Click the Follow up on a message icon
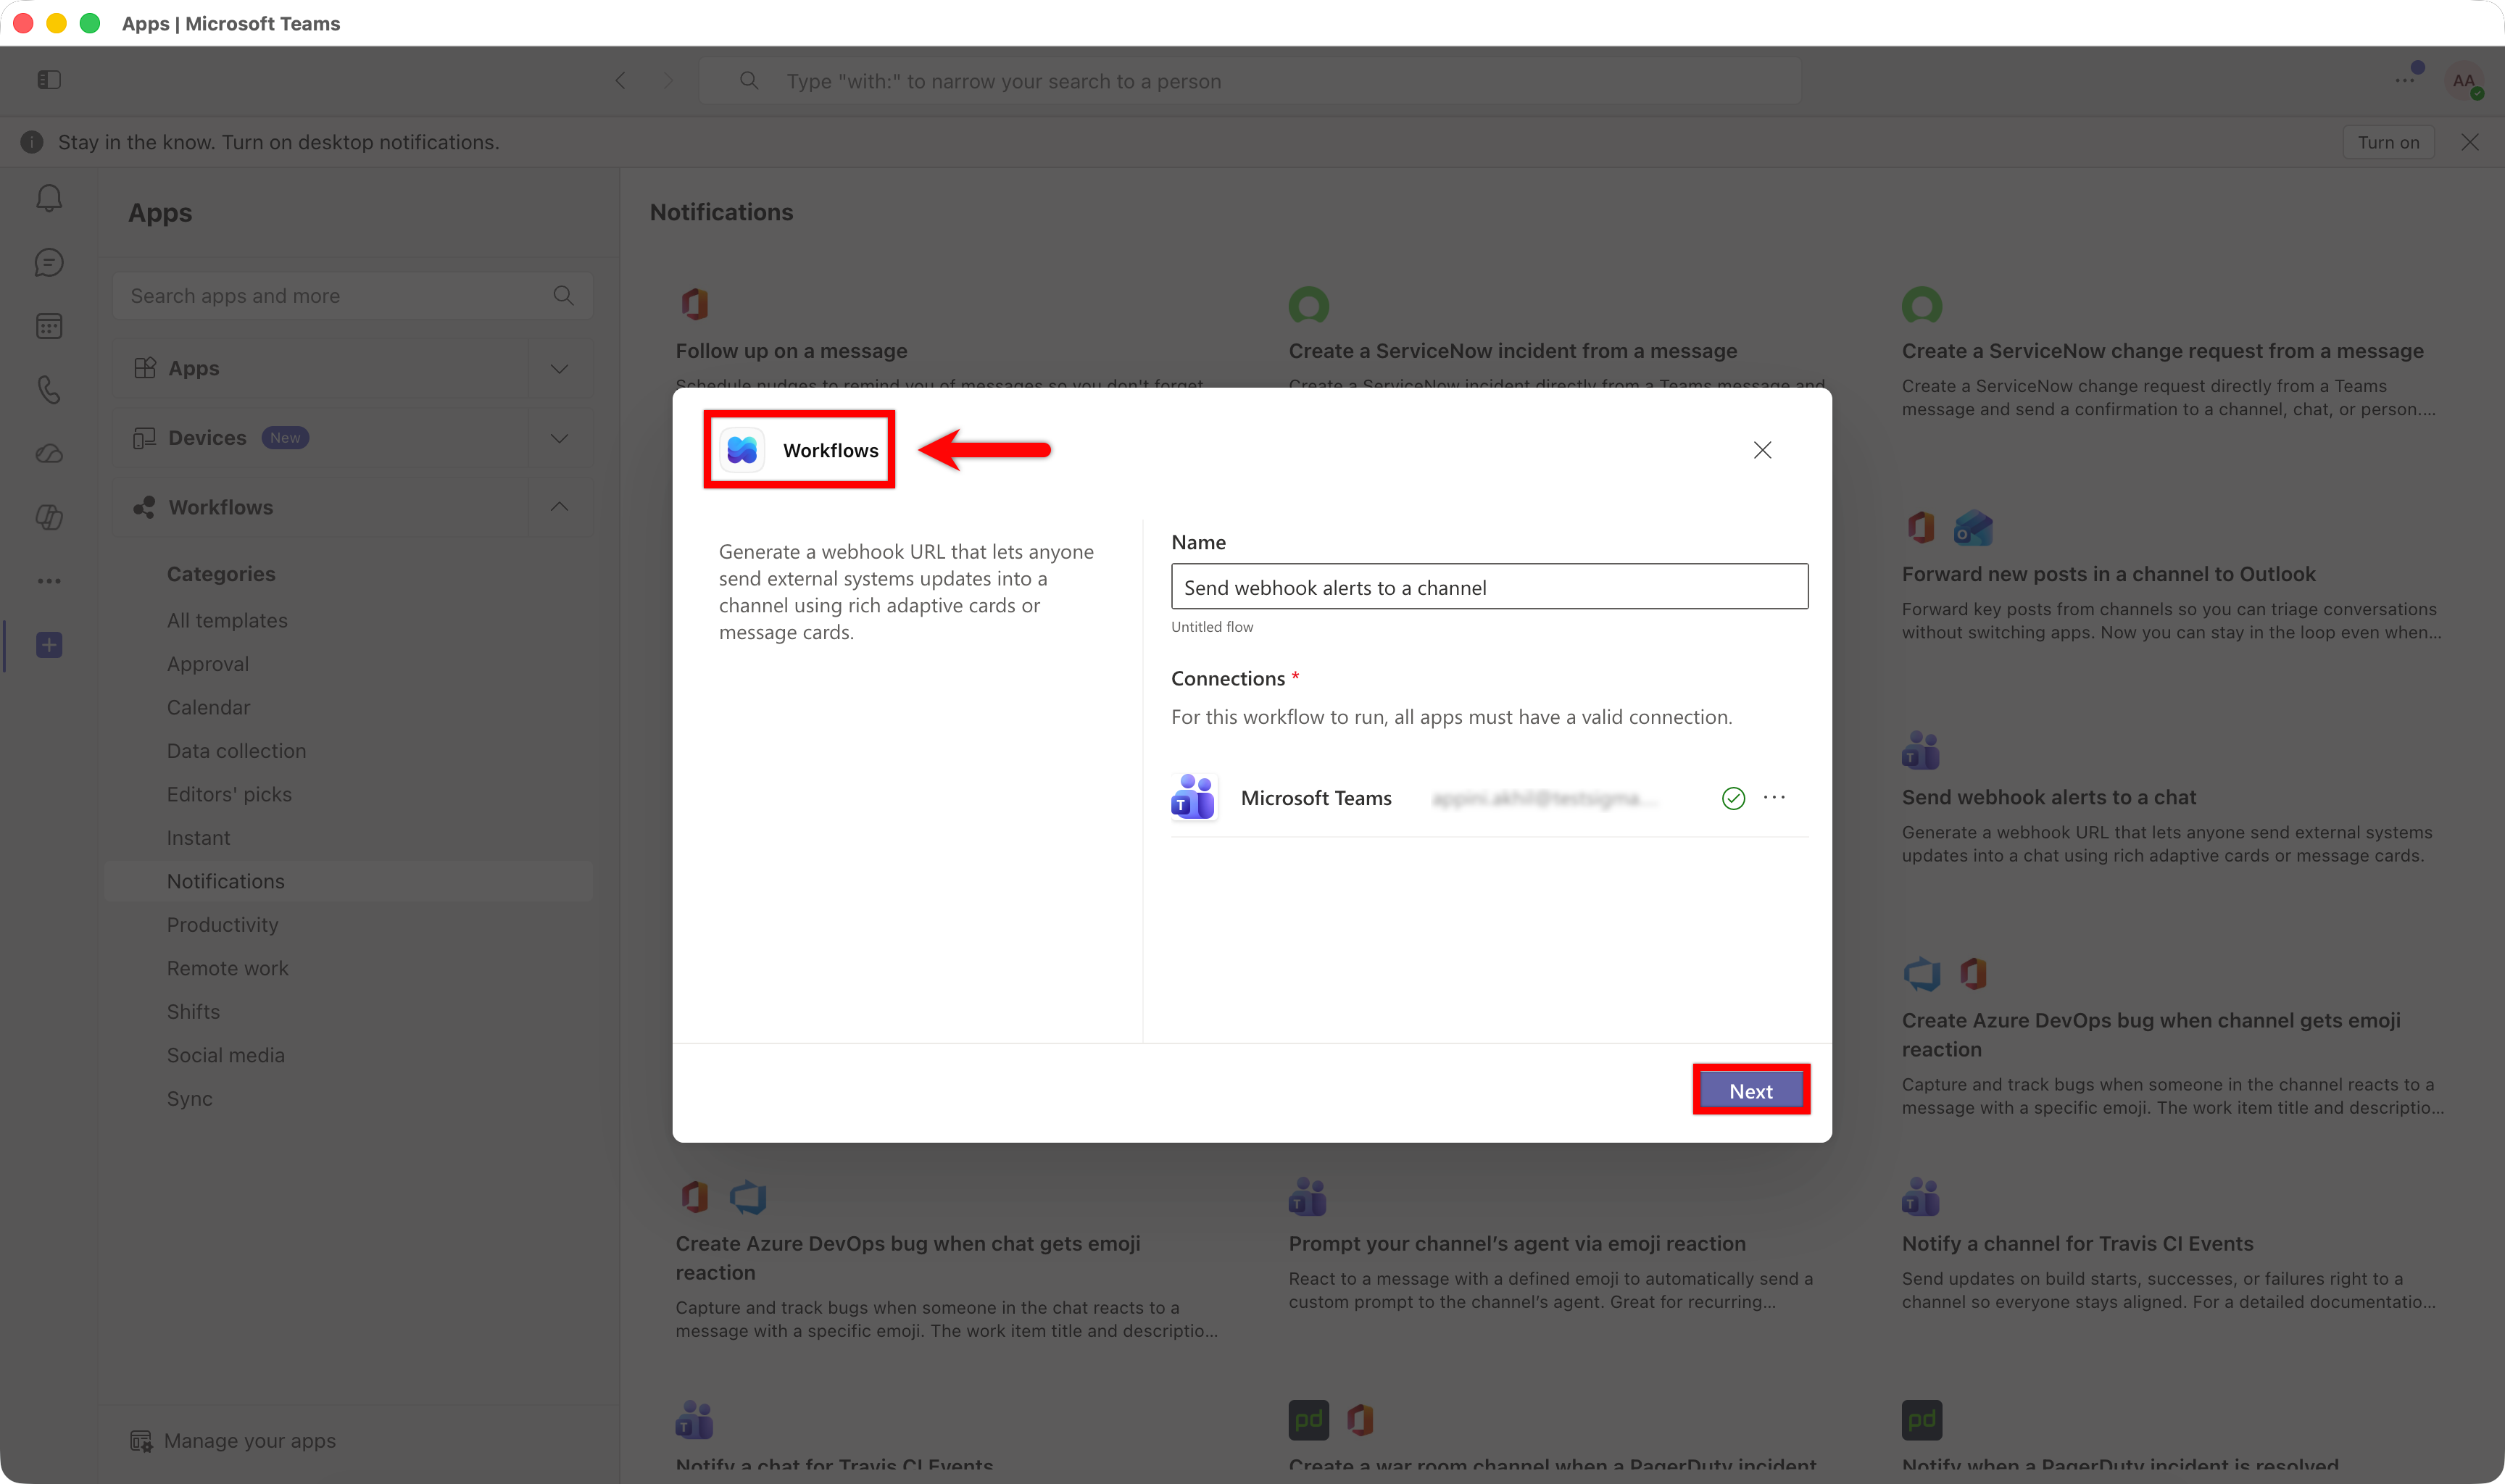Screen dimensions: 2505x1484 coord(695,303)
